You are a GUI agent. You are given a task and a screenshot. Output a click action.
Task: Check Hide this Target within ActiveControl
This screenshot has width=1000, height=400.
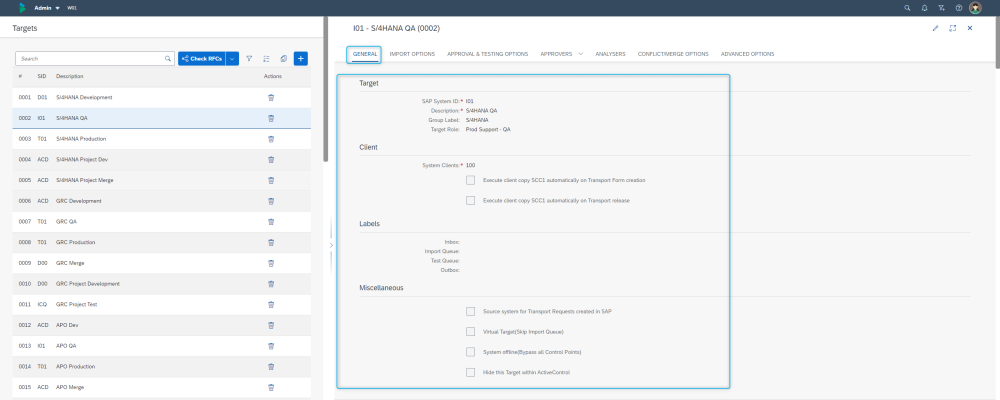pos(471,372)
